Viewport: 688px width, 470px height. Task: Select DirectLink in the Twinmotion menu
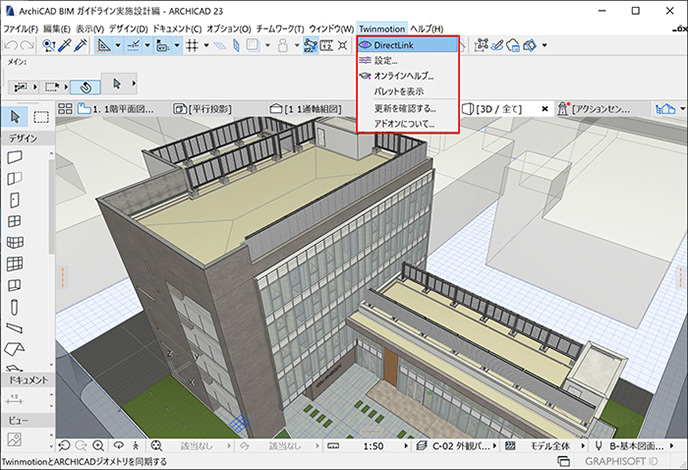(x=408, y=45)
